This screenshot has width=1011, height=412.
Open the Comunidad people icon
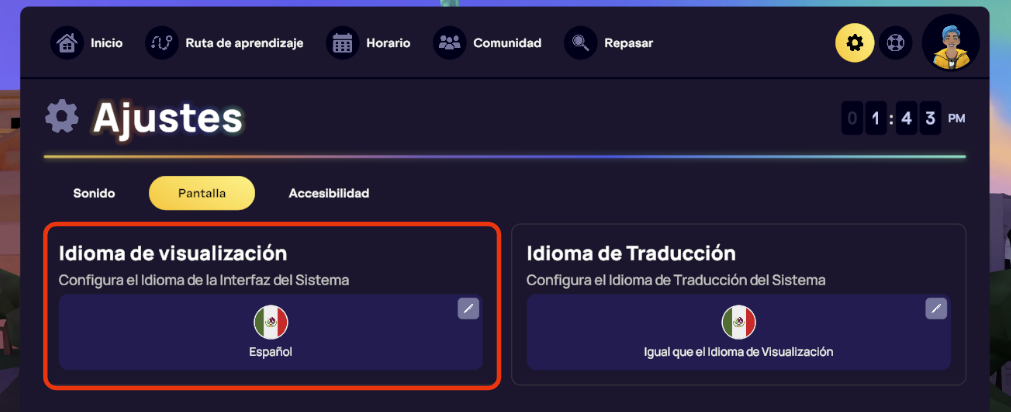point(450,43)
